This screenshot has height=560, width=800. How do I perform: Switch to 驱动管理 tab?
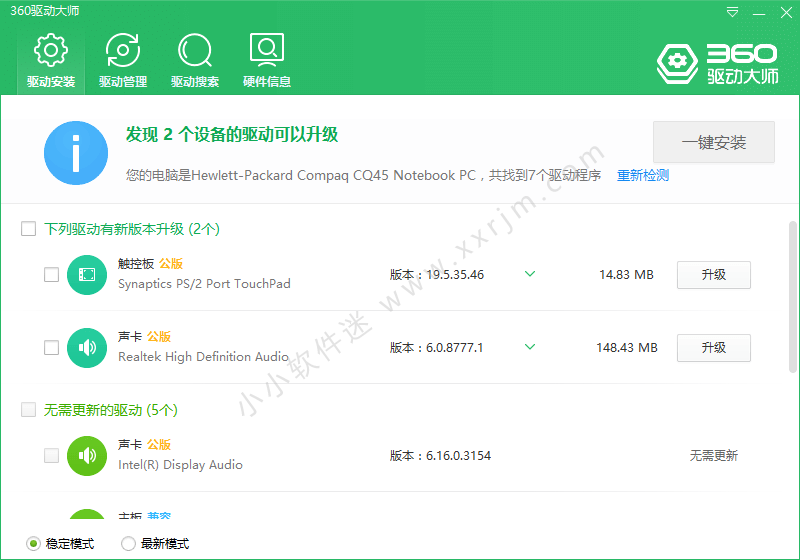[x=123, y=61]
